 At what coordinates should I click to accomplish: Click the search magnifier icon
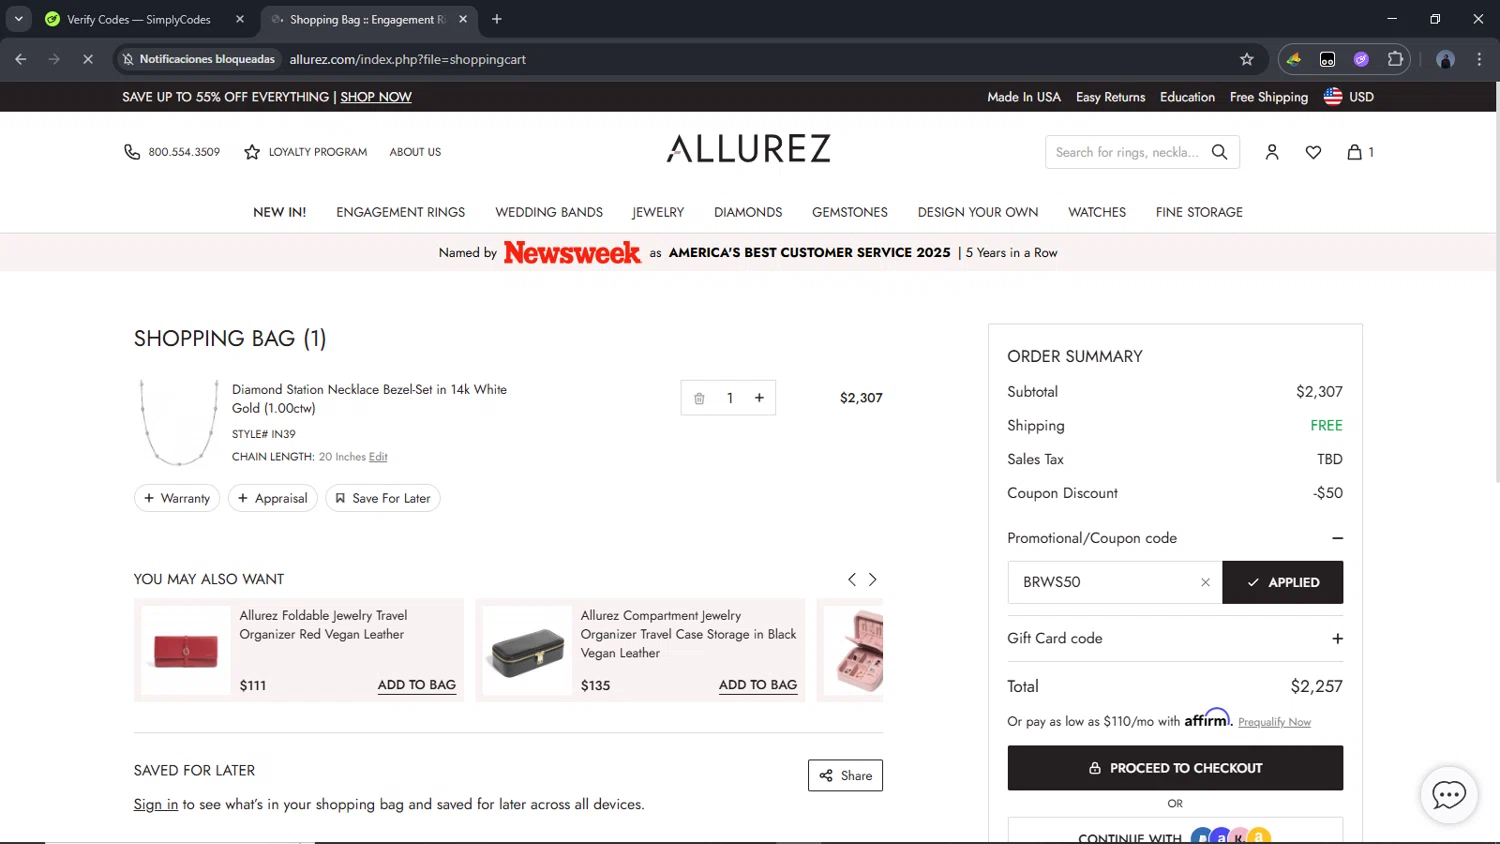pyautogui.click(x=1219, y=152)
